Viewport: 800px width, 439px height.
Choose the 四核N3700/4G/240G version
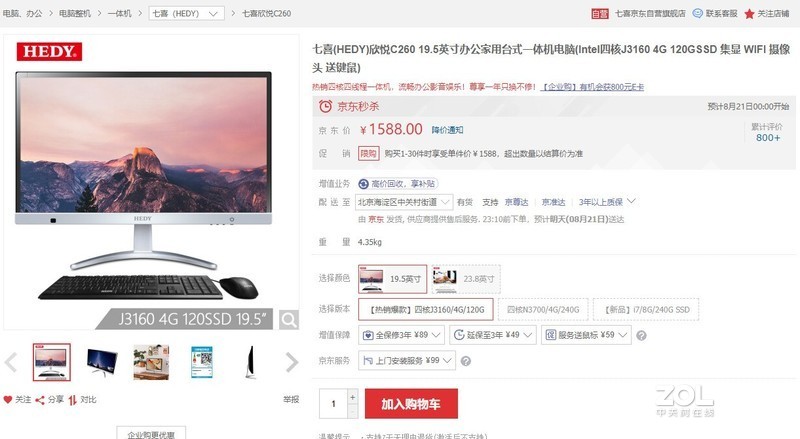[543, 309]
